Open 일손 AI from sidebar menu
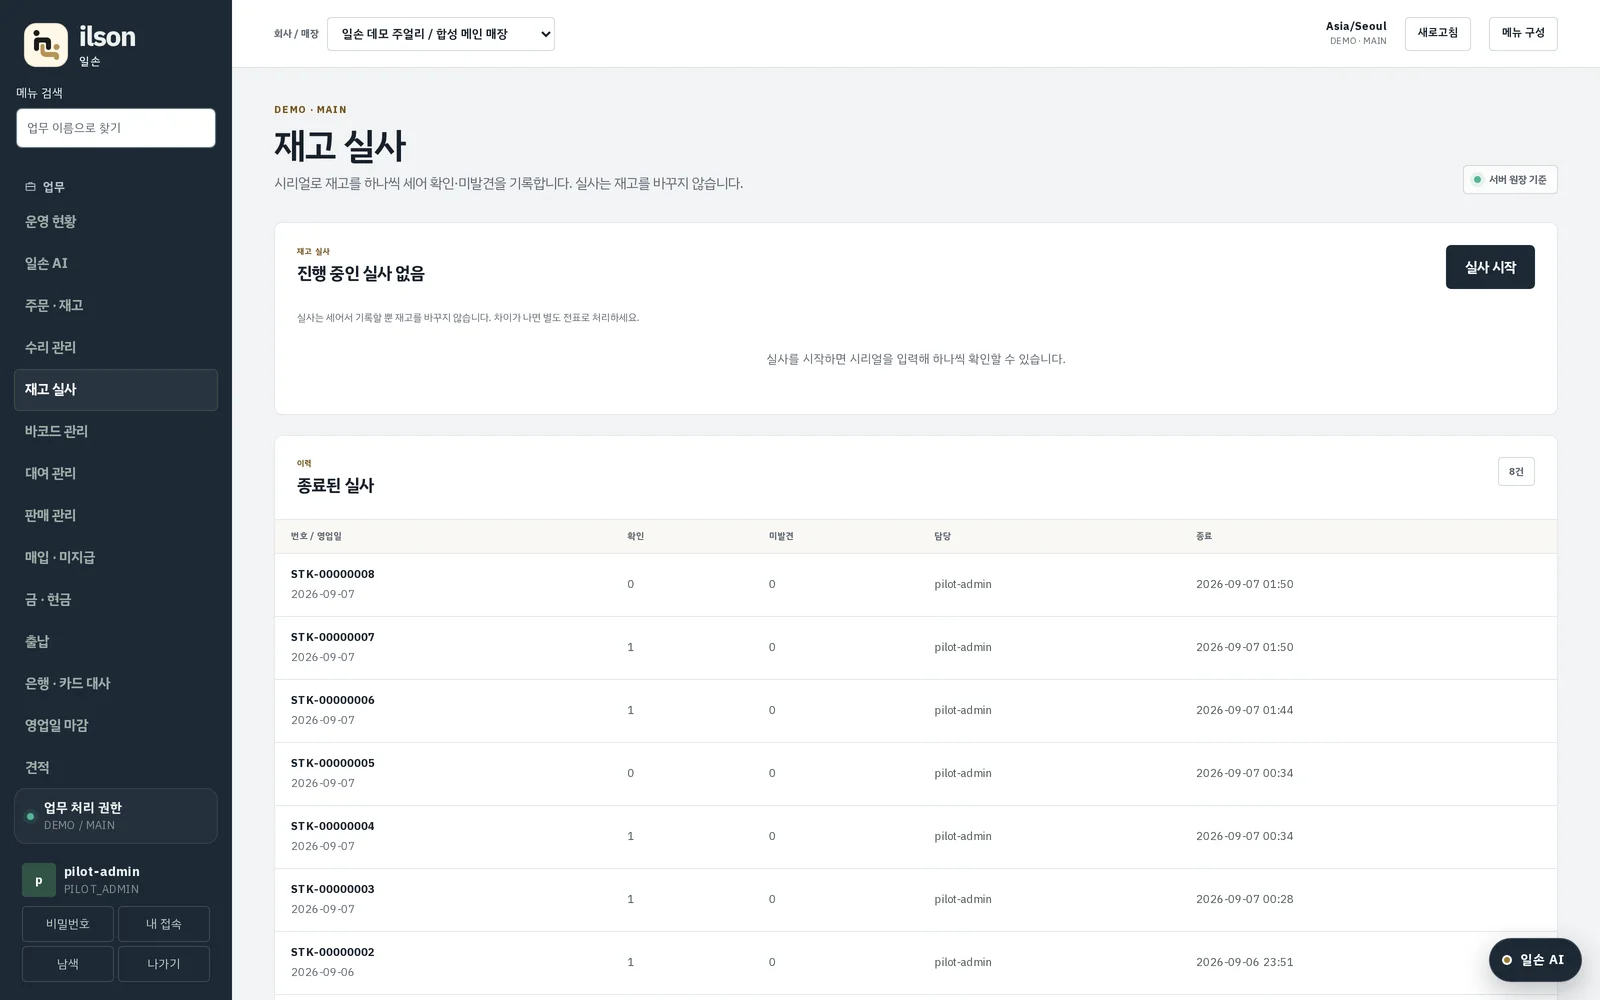Viewport: 1600px width, 1000px height. [116, 264]
